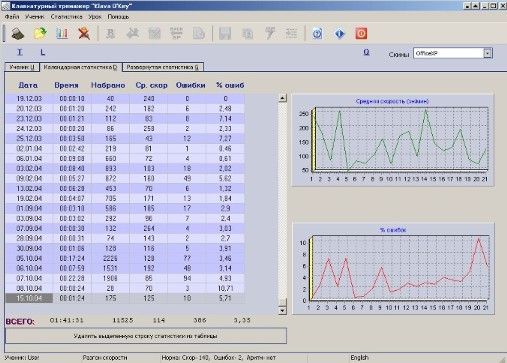Select the row dated 07.10.04
The height and width of the screenshot is (363, 507).
click(x=125, y=278)
